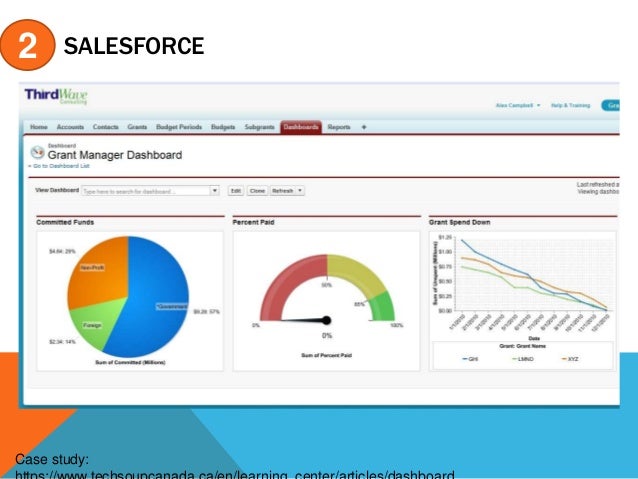Viewport: 638px width, 479px height.
Task: Open the Budget Periods tab
Action: 179,127
